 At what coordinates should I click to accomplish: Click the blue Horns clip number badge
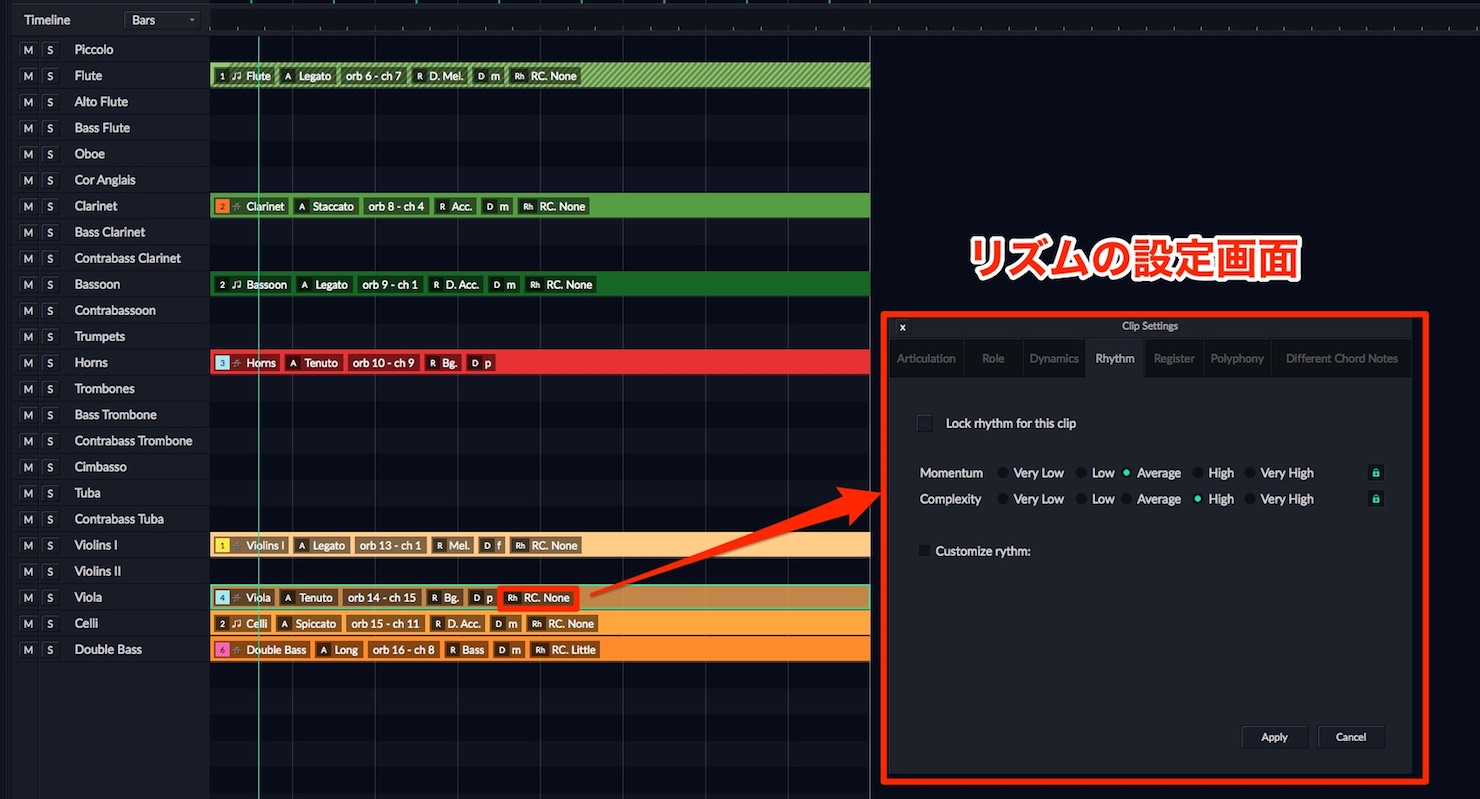(x=222, y=363)
